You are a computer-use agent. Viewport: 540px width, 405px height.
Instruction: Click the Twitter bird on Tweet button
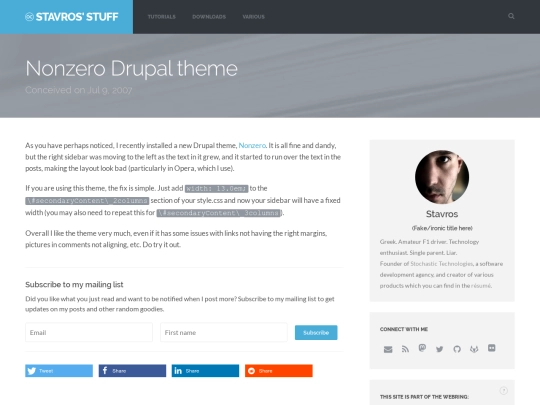pyautogui.click(x=32, y=371)
